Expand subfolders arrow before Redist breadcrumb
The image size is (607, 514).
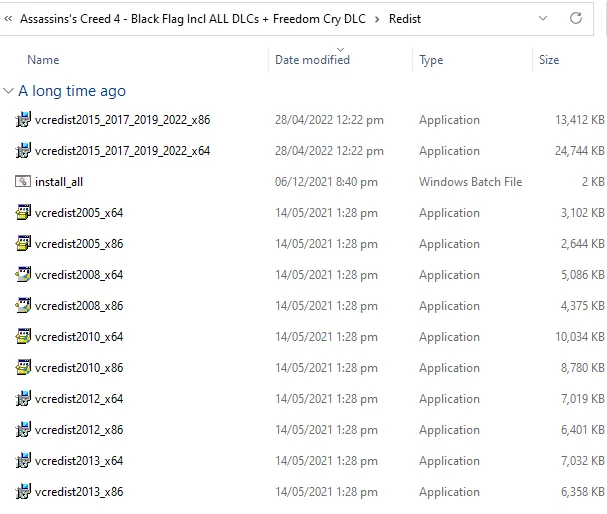pos(377,19)
